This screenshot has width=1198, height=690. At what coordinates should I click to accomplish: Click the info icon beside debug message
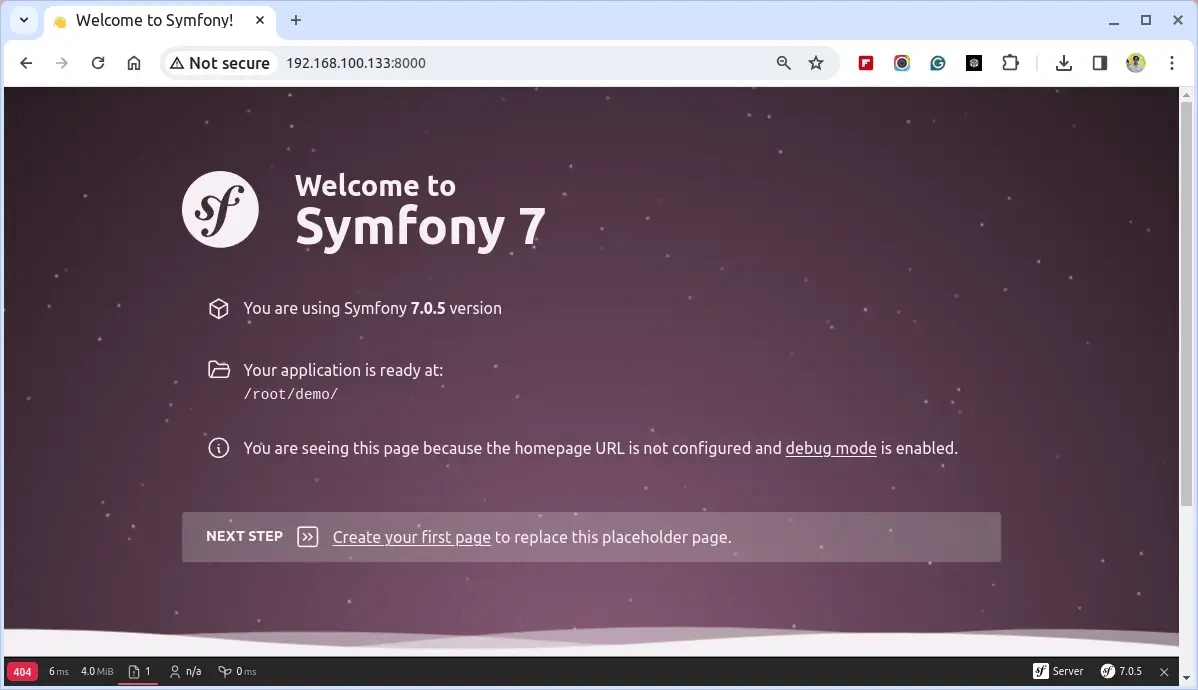(219, 448)
